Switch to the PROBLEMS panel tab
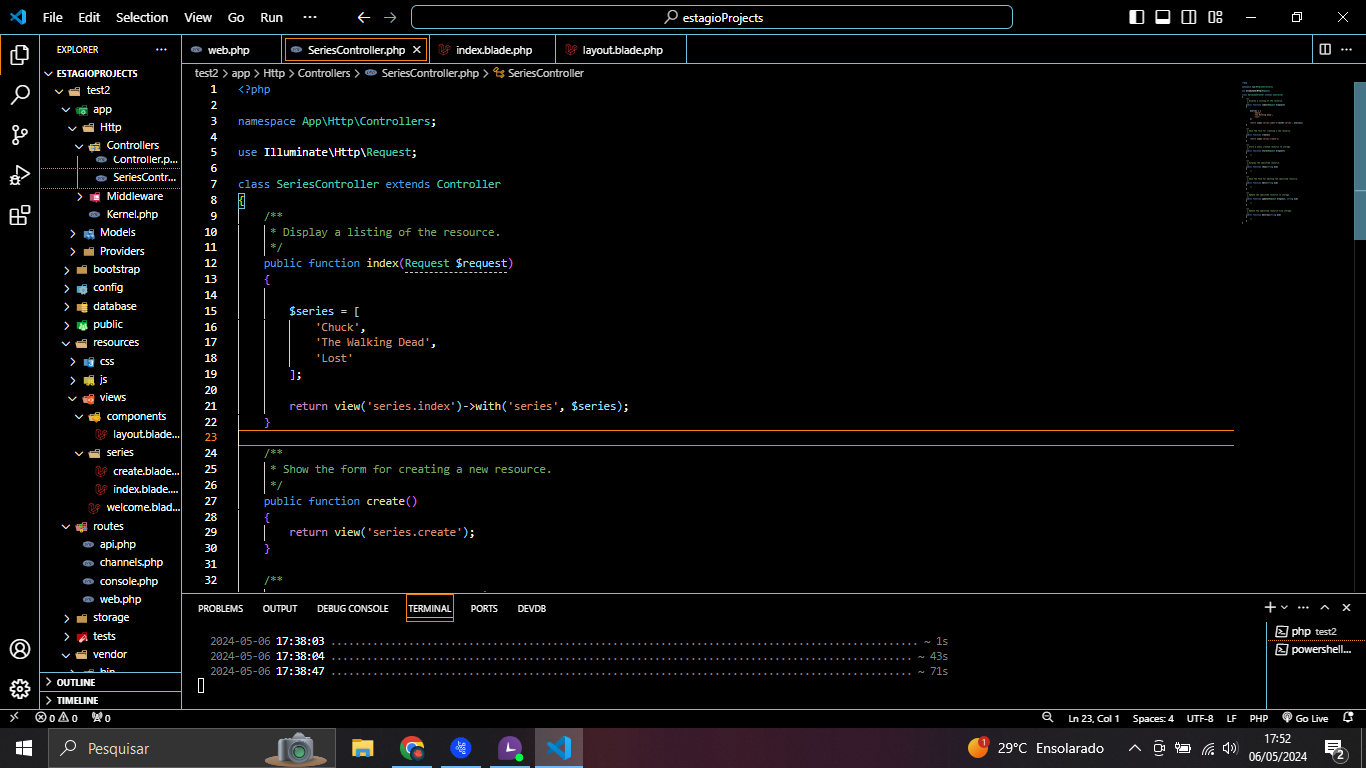 [x=220, y=608]
